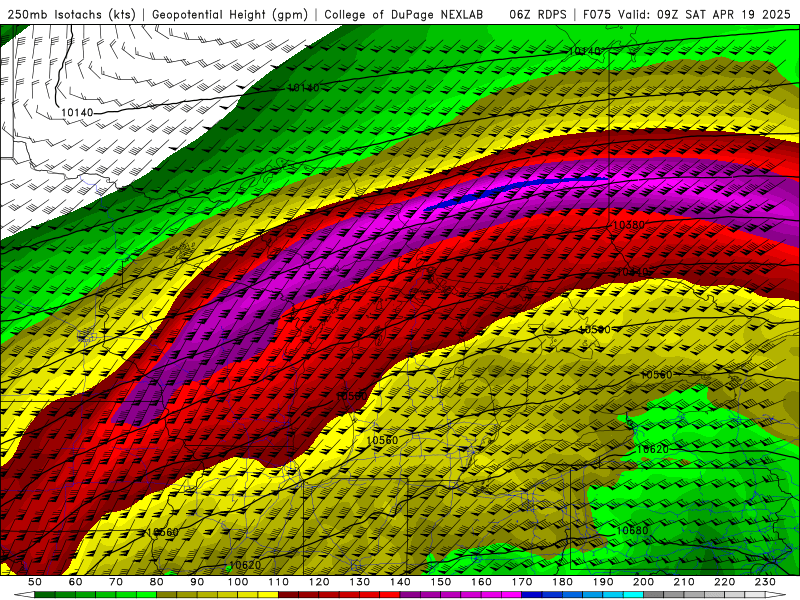Click the 50 knot colorbar label

point(35,582)
